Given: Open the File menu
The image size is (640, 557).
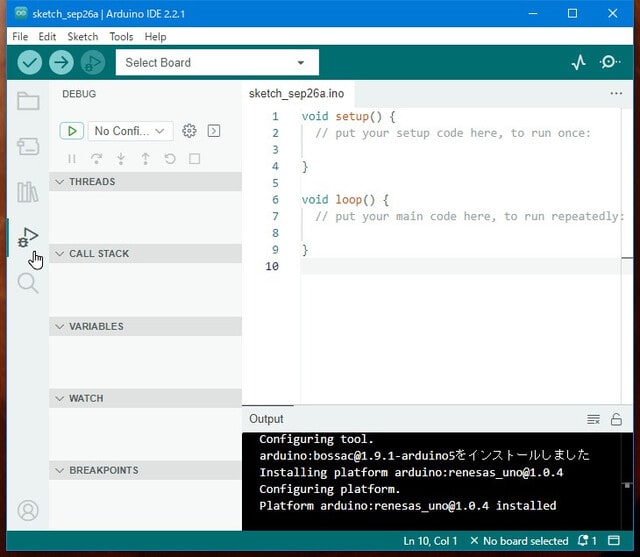Looking at the screenshot, I should [20, 37].
